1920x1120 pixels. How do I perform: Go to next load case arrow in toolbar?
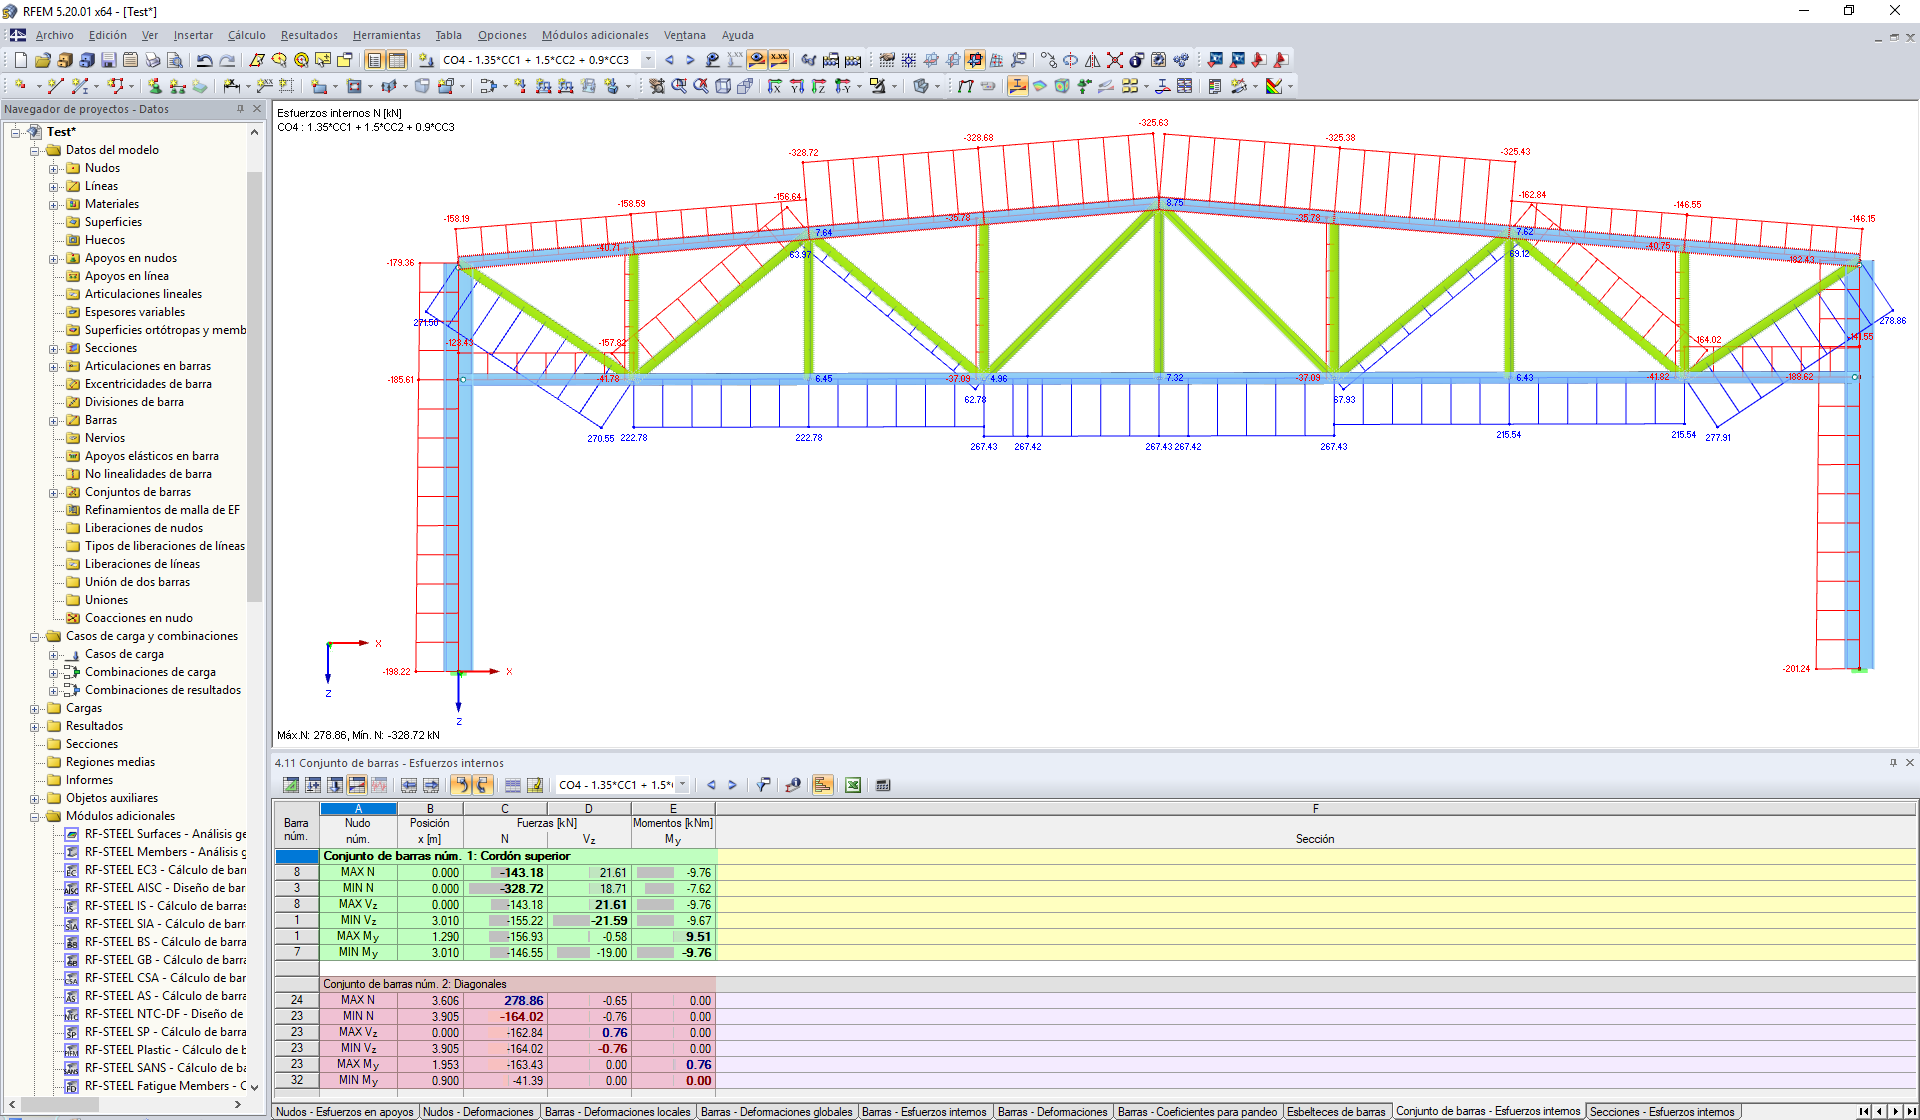point(690,60)
